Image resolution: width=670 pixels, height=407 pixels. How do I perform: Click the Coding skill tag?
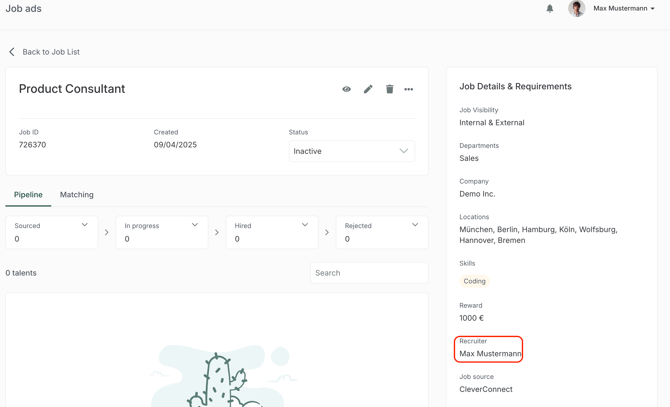pos(474,281)
